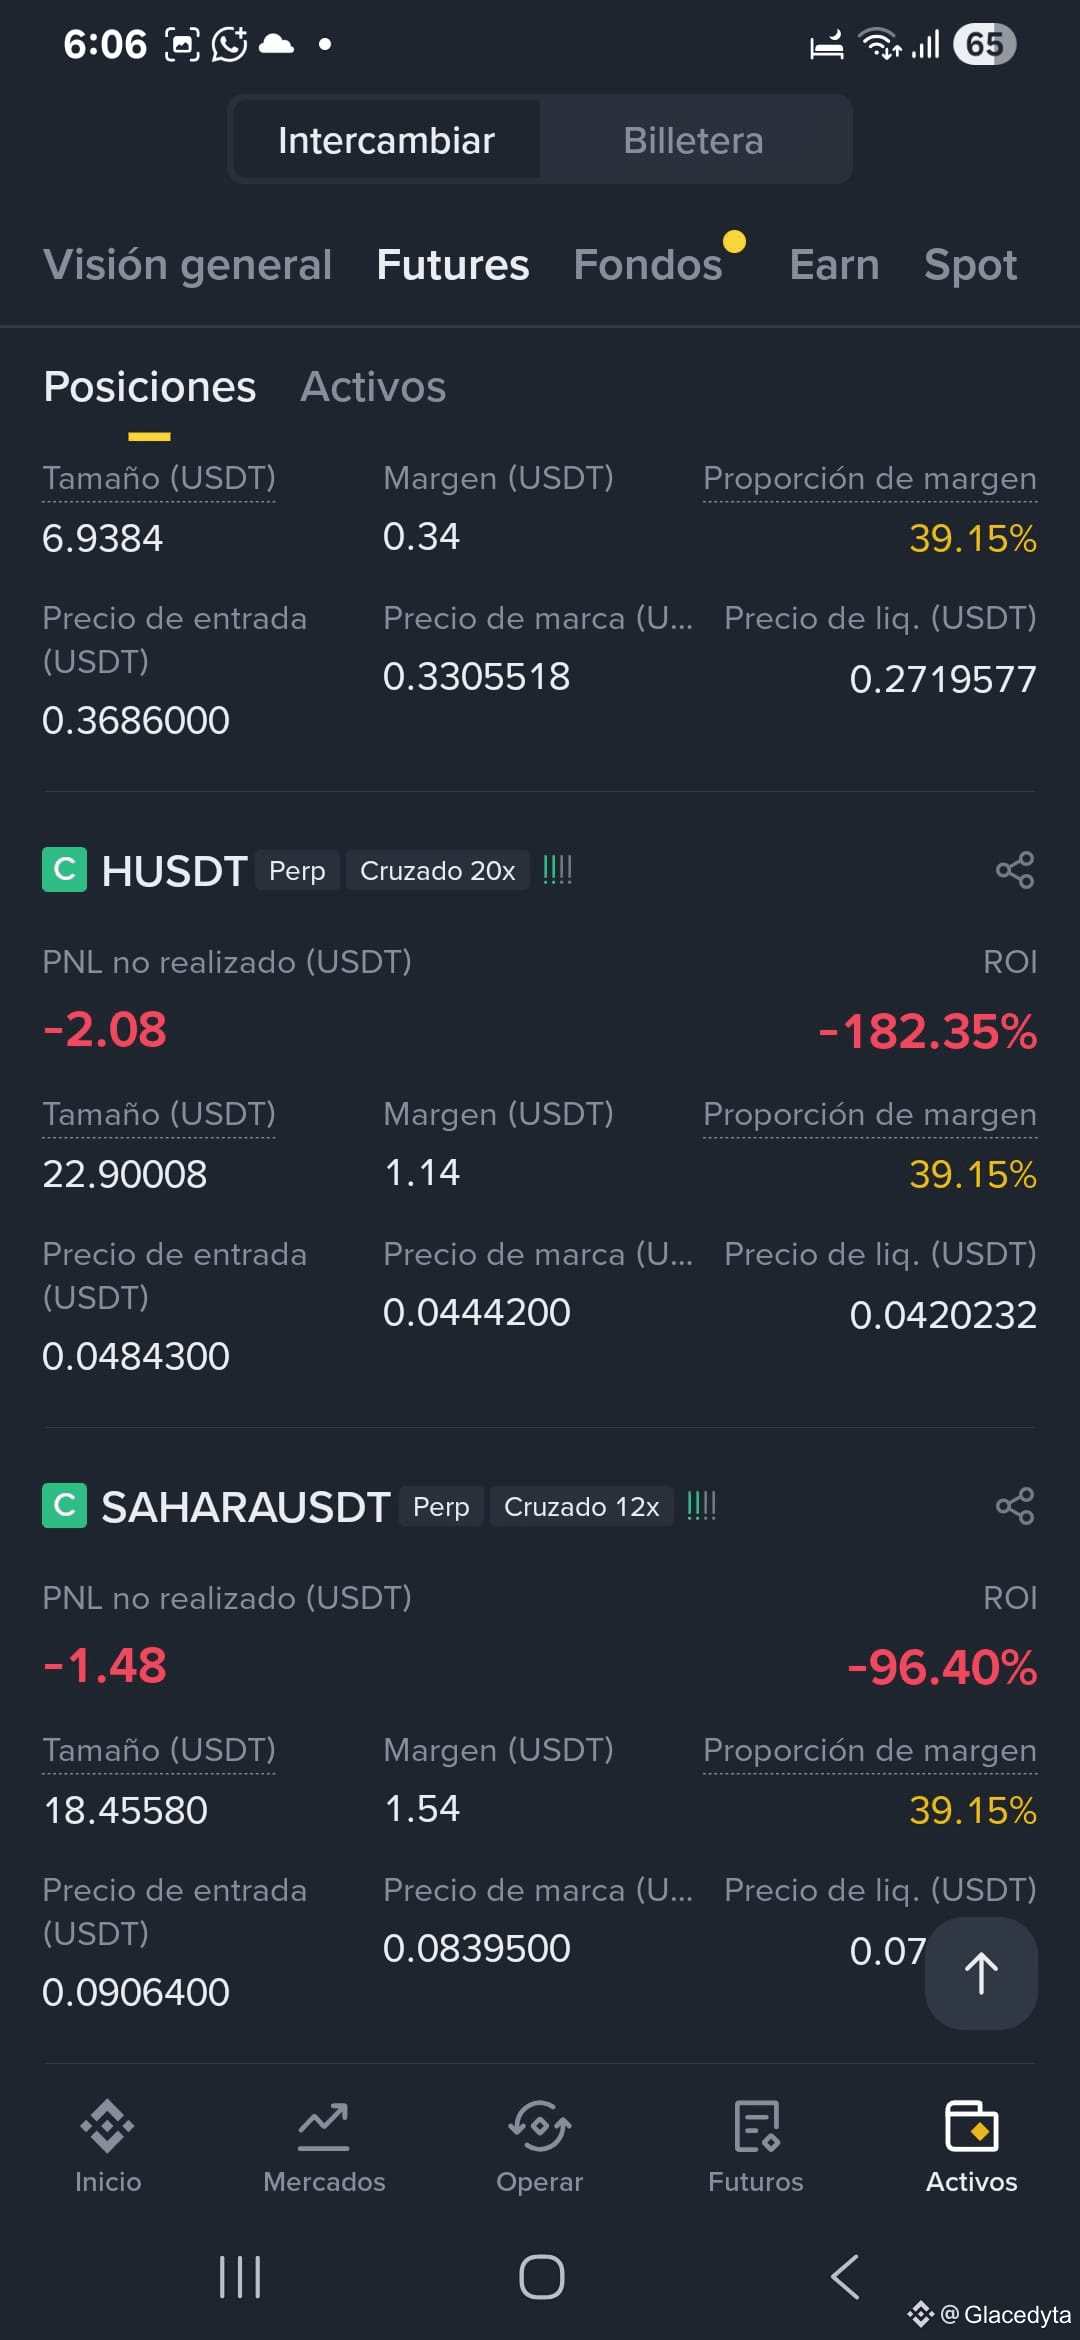Open the HUSDT contract title
1080x2340 pixels.
(x=174, y=871)
